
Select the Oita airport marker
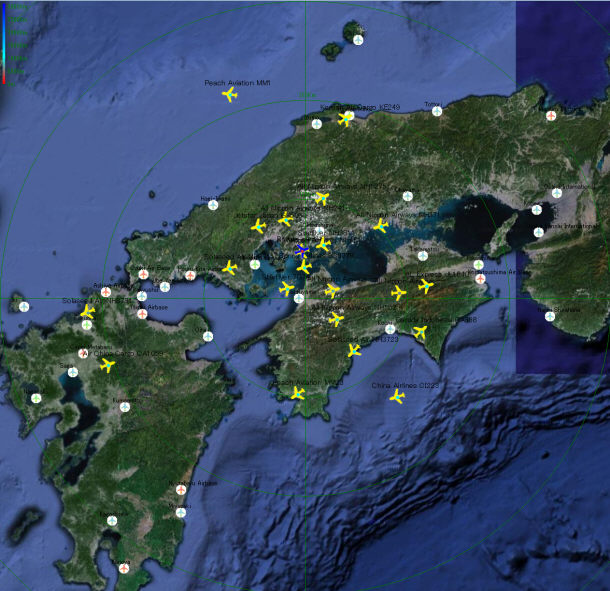coord(207,336)
